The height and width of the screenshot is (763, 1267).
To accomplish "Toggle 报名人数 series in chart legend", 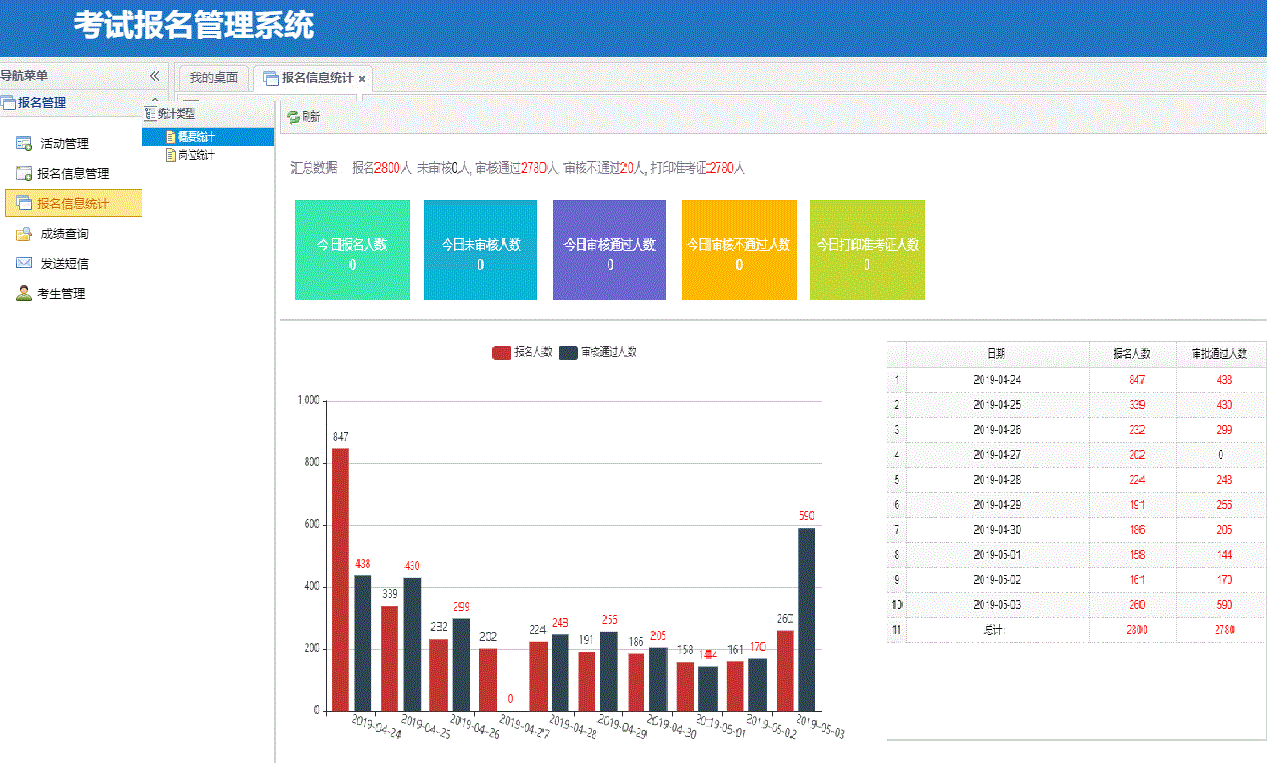I will 501,352.
